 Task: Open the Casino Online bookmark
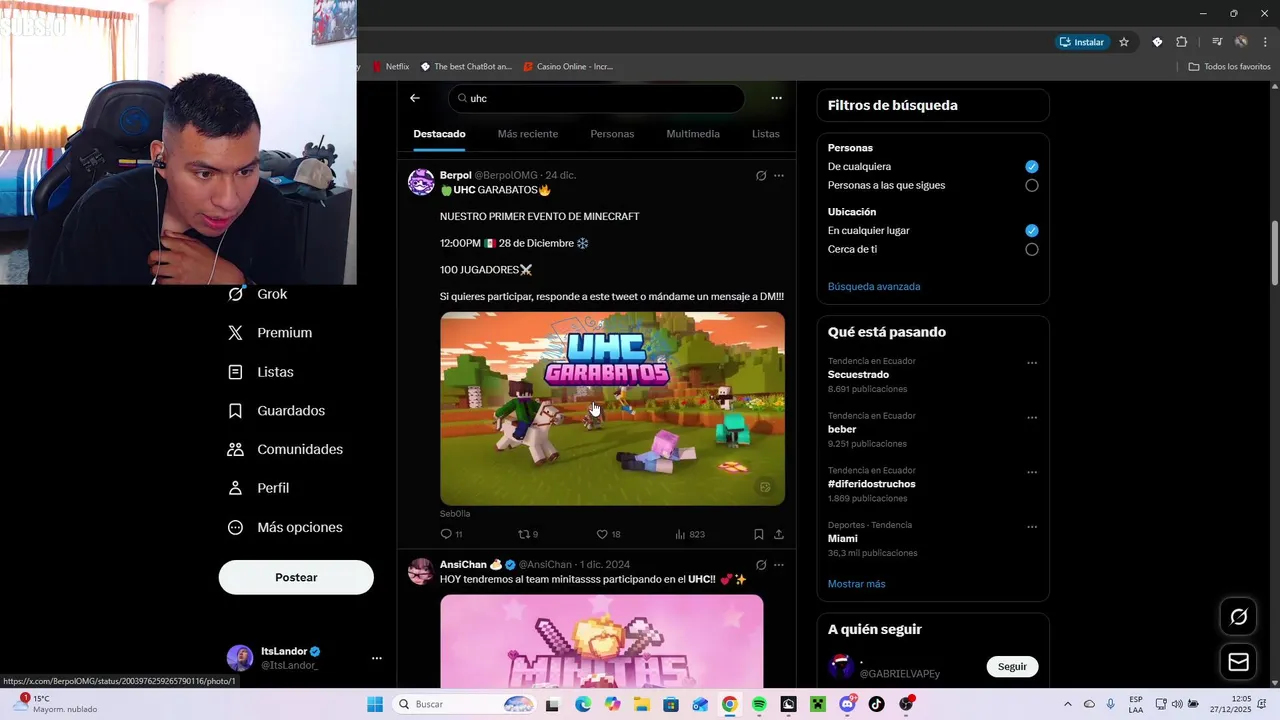(x=568, y=67)
